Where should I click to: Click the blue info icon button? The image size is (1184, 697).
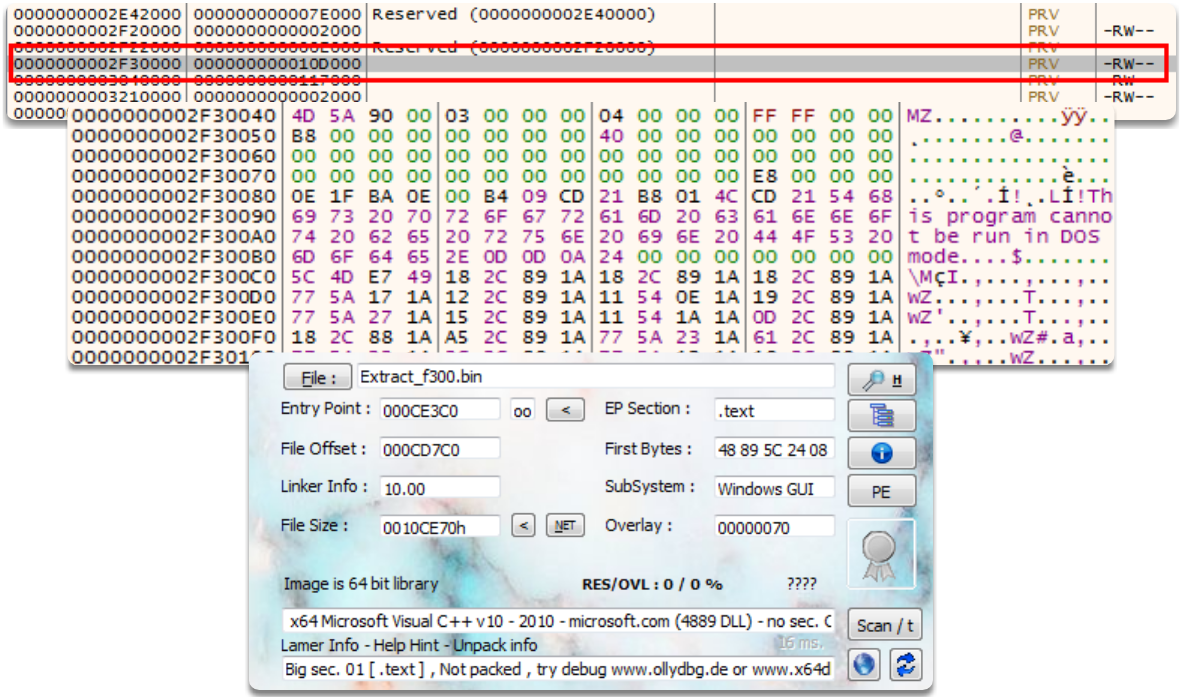point(881,453)
